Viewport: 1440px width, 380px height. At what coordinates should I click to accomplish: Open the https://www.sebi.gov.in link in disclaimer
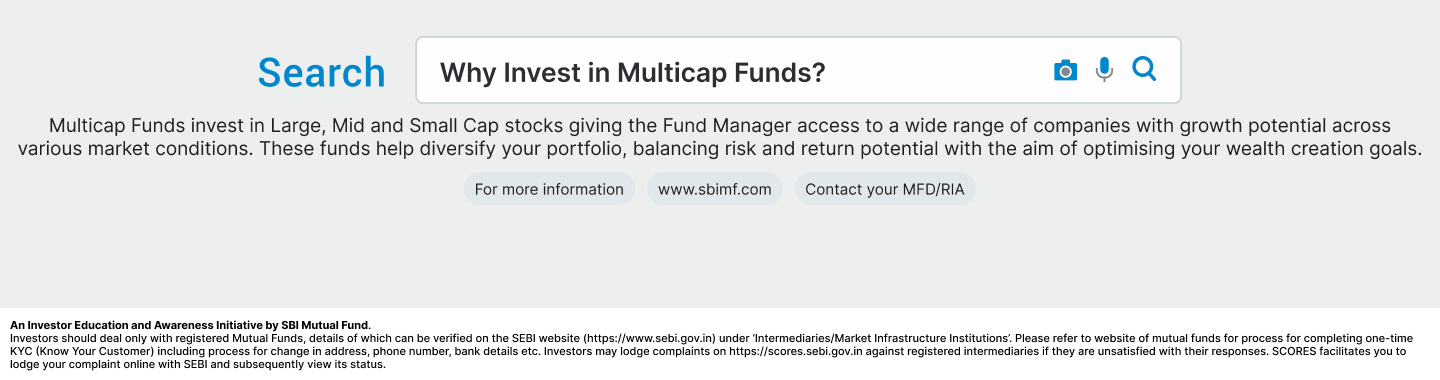tap(649, 339)
